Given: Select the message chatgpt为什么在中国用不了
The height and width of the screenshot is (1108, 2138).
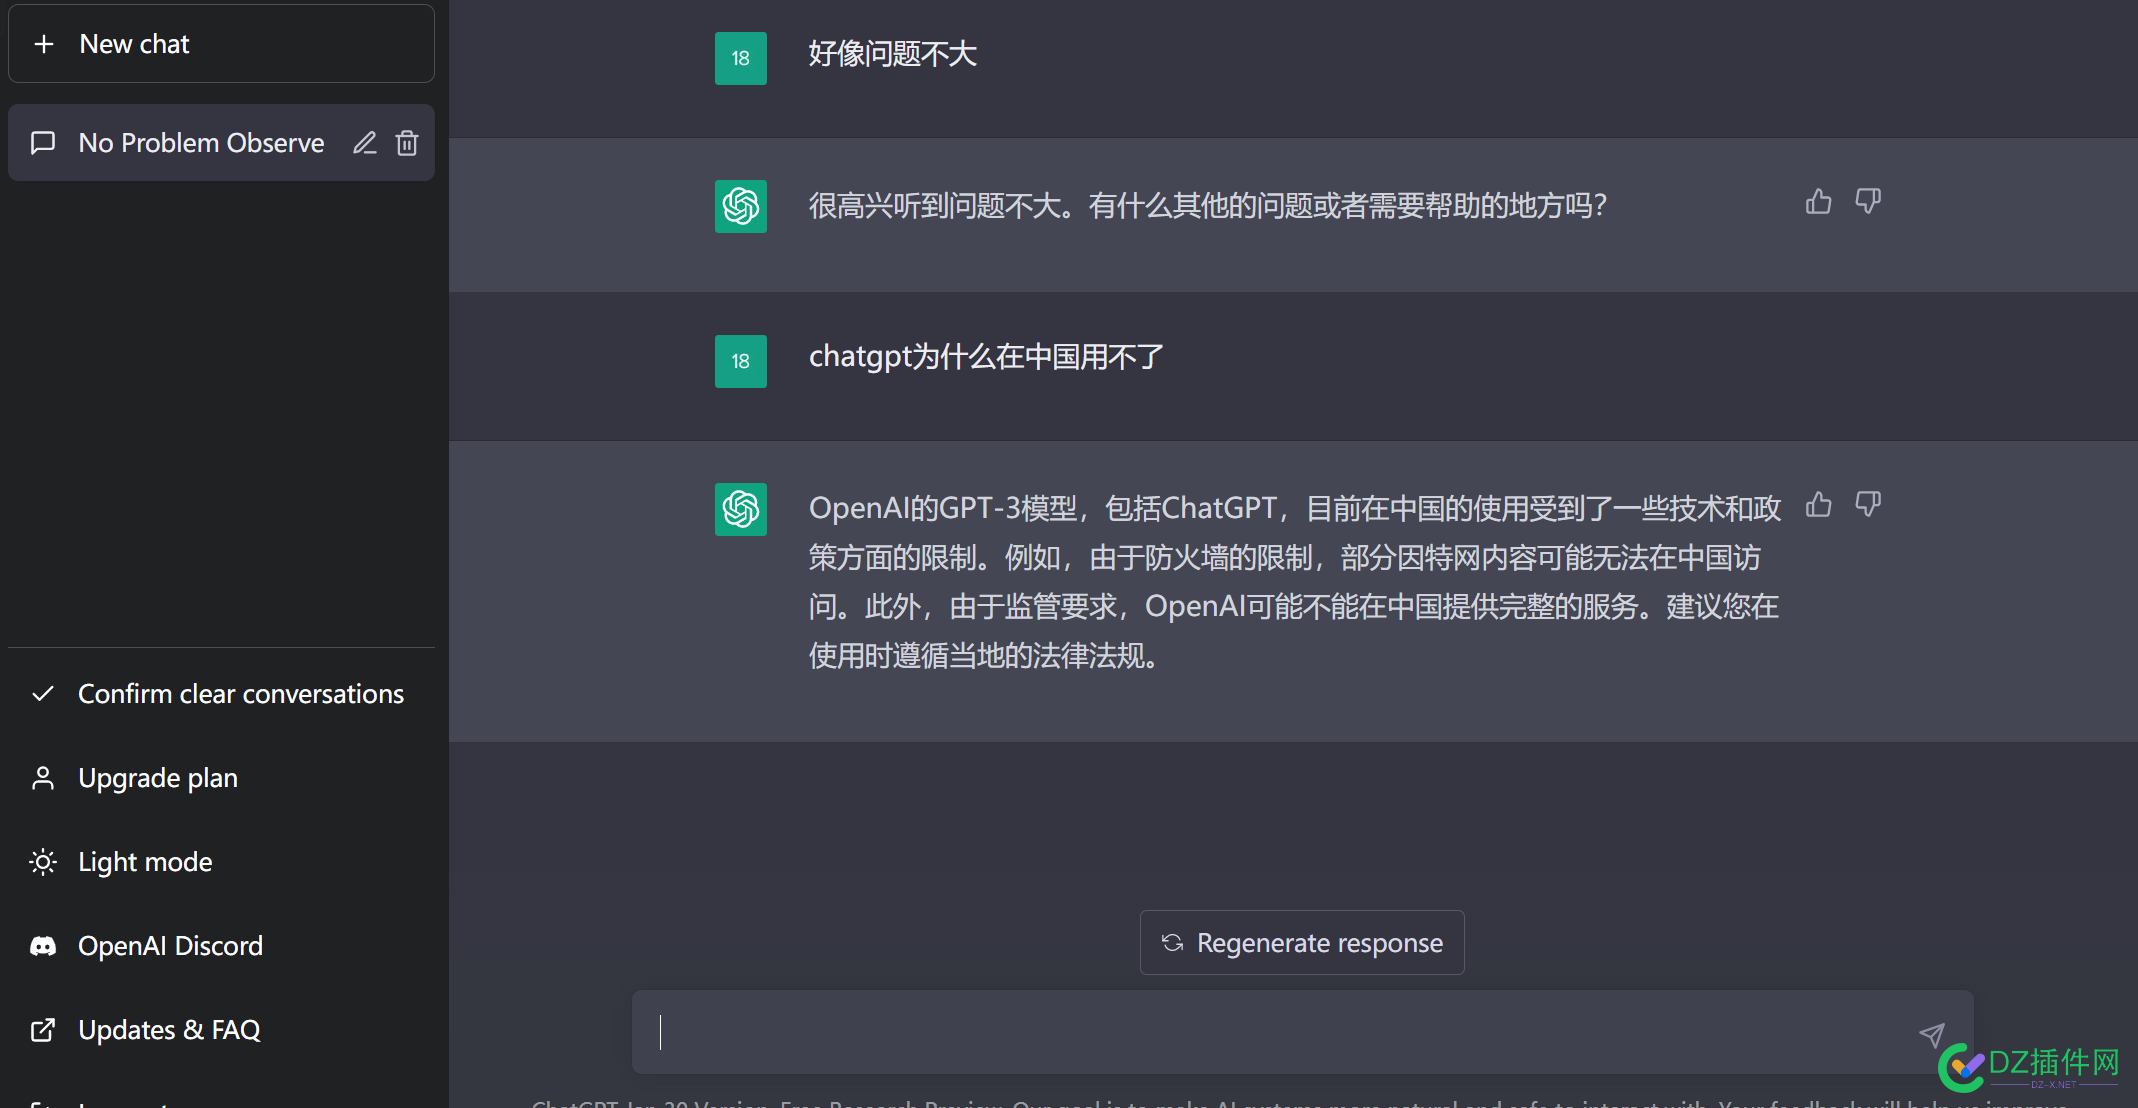Looking at the screenshot, I should (x=986, y=357).
